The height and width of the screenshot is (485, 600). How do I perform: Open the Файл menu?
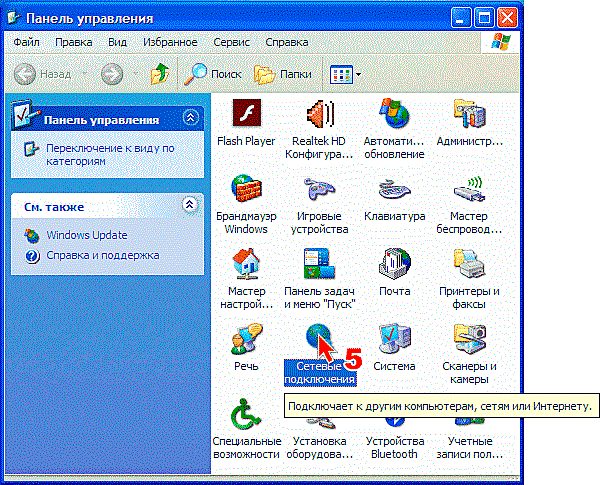coord(26,42)
